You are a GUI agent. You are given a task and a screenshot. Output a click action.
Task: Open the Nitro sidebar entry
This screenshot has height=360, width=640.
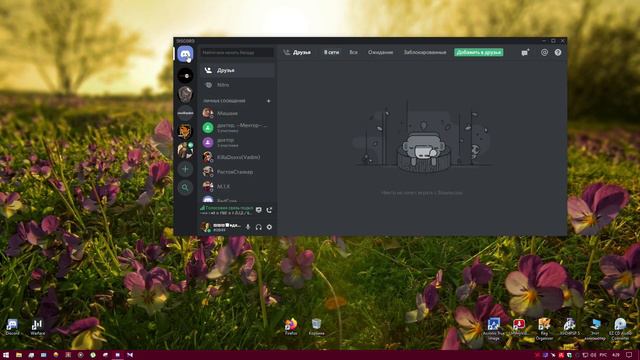237,85
